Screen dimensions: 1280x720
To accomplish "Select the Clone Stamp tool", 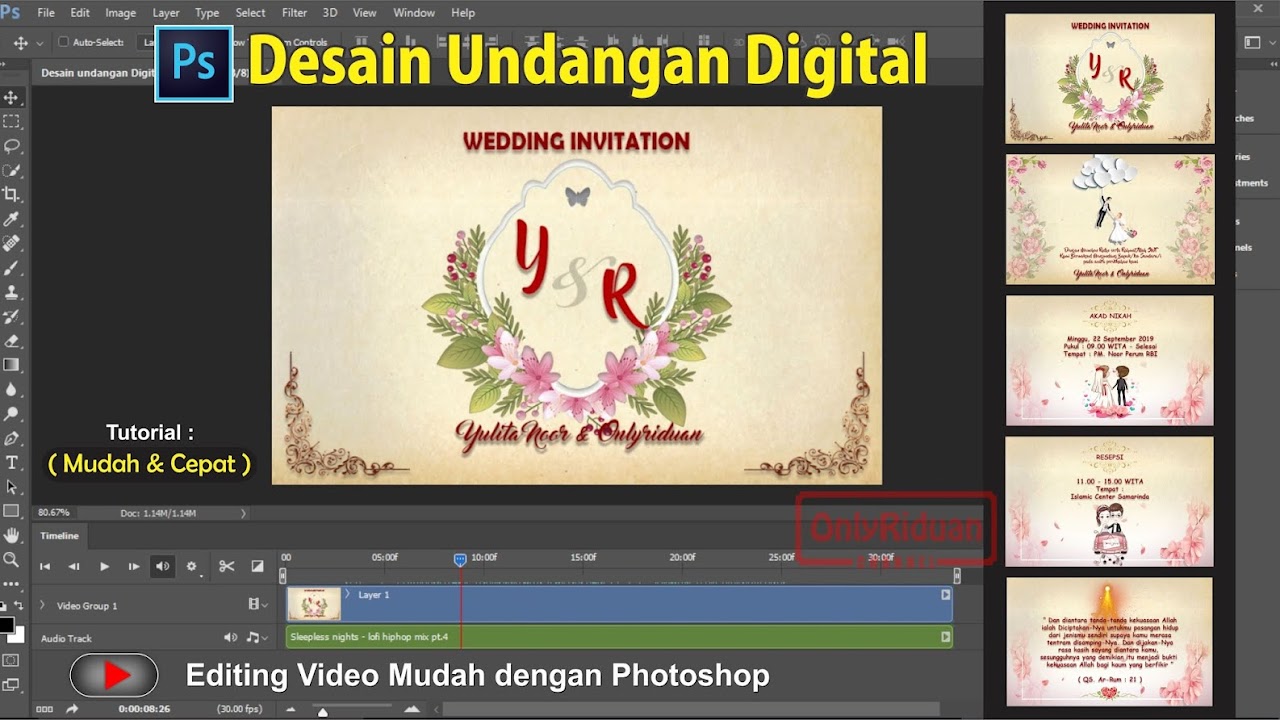I will click(12, 292).
